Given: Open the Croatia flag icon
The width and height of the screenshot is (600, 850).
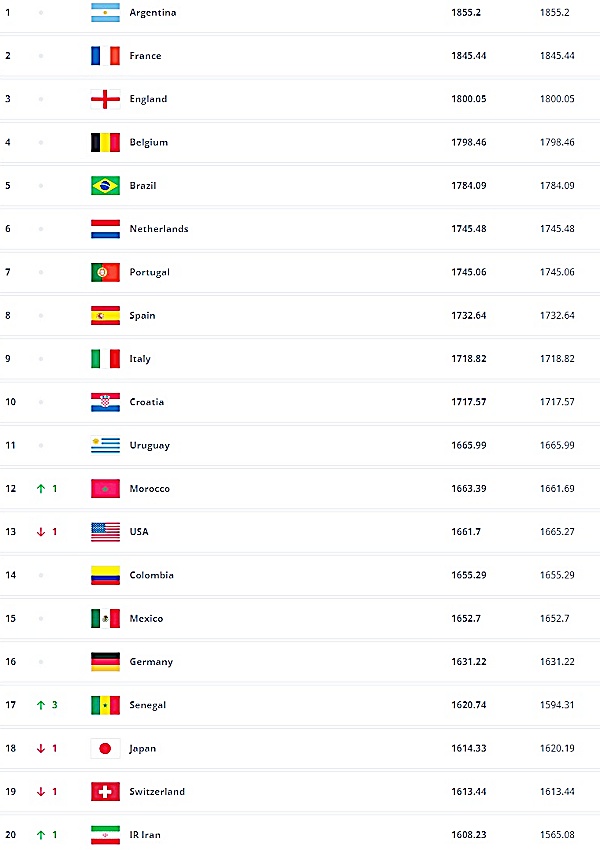Looking at the screenshot, I should pos(105,402).
